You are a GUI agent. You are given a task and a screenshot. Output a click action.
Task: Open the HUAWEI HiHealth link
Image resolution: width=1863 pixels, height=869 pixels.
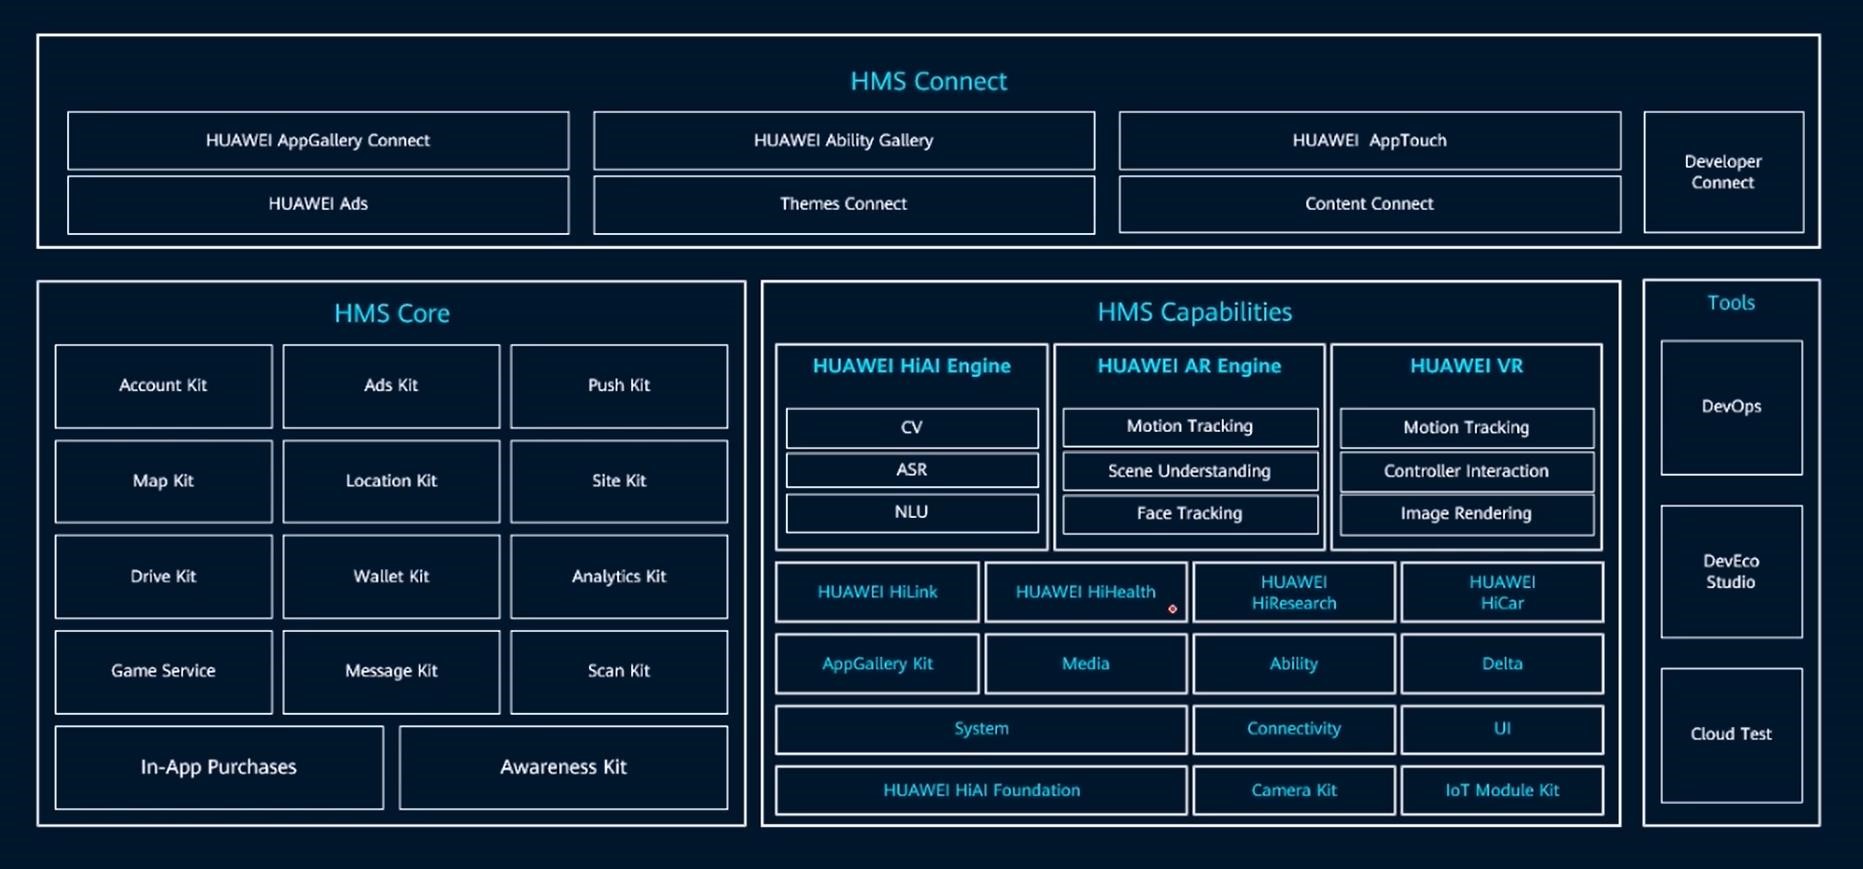1085,592
